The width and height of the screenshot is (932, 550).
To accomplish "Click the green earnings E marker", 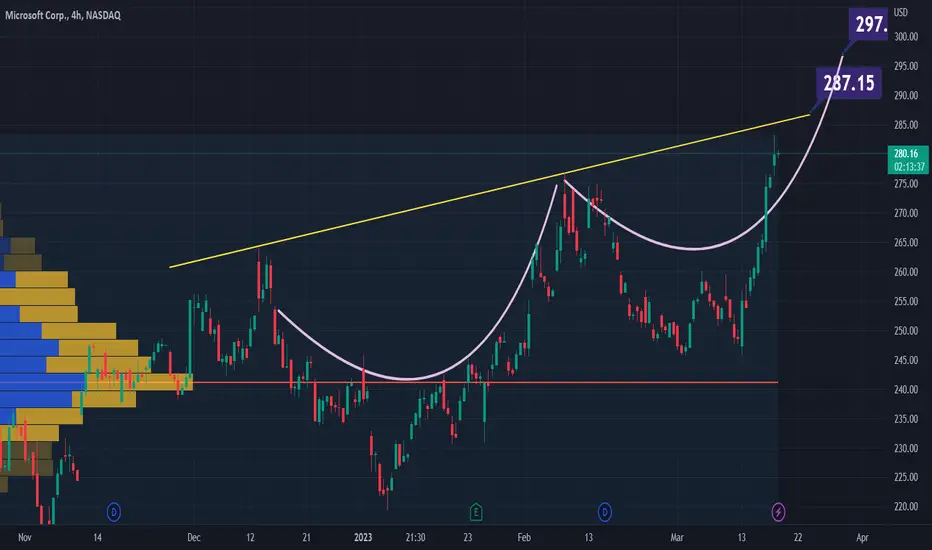I will [476, 512].
